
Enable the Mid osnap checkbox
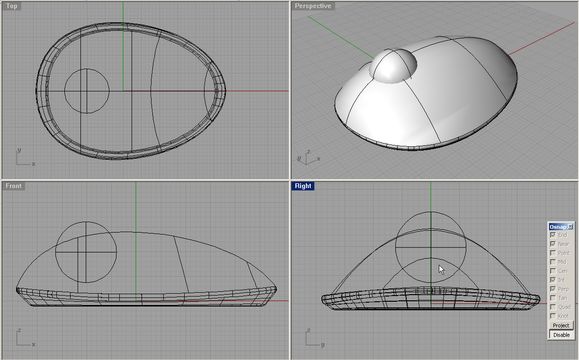point(553,262)
